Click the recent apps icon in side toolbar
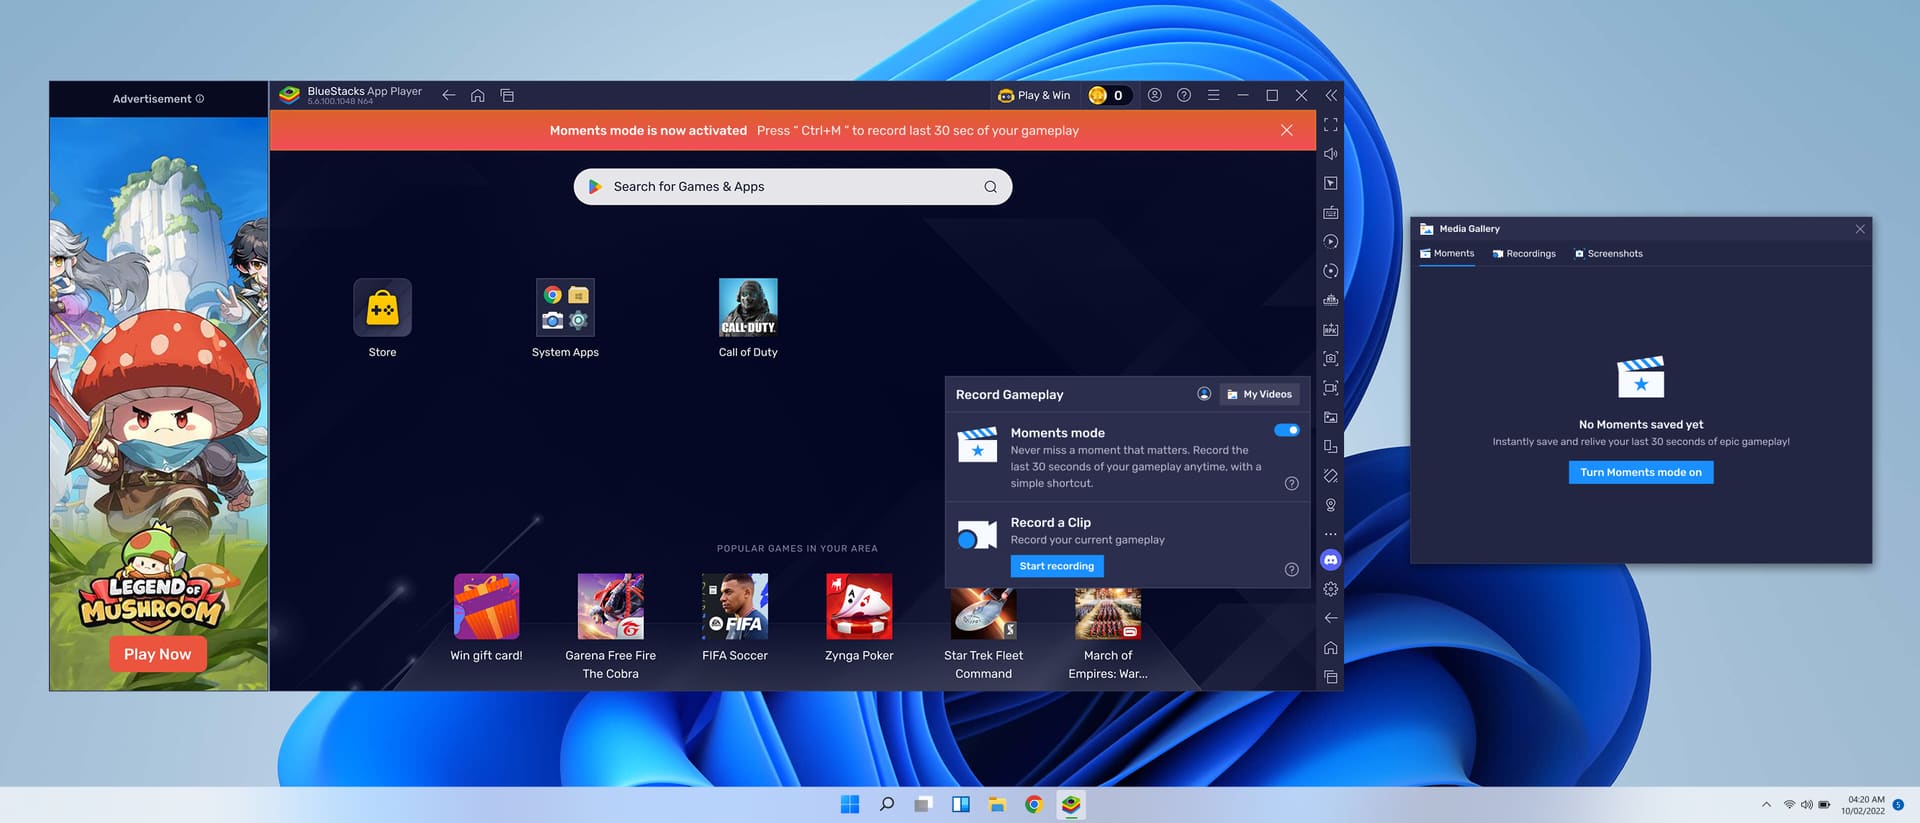 (1330, 677)
